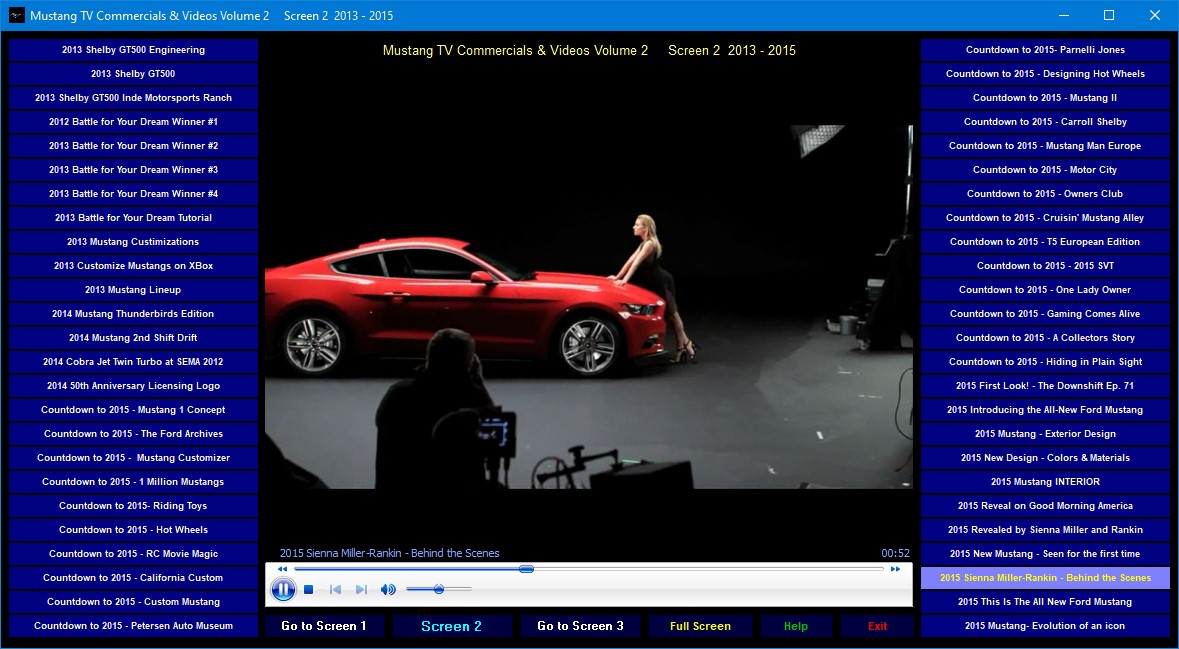Image resolution: width=1179 pixels, height=649 pixels.
Task: Play Countdown to 2015- Riding Toys
Action: (133, 506)
